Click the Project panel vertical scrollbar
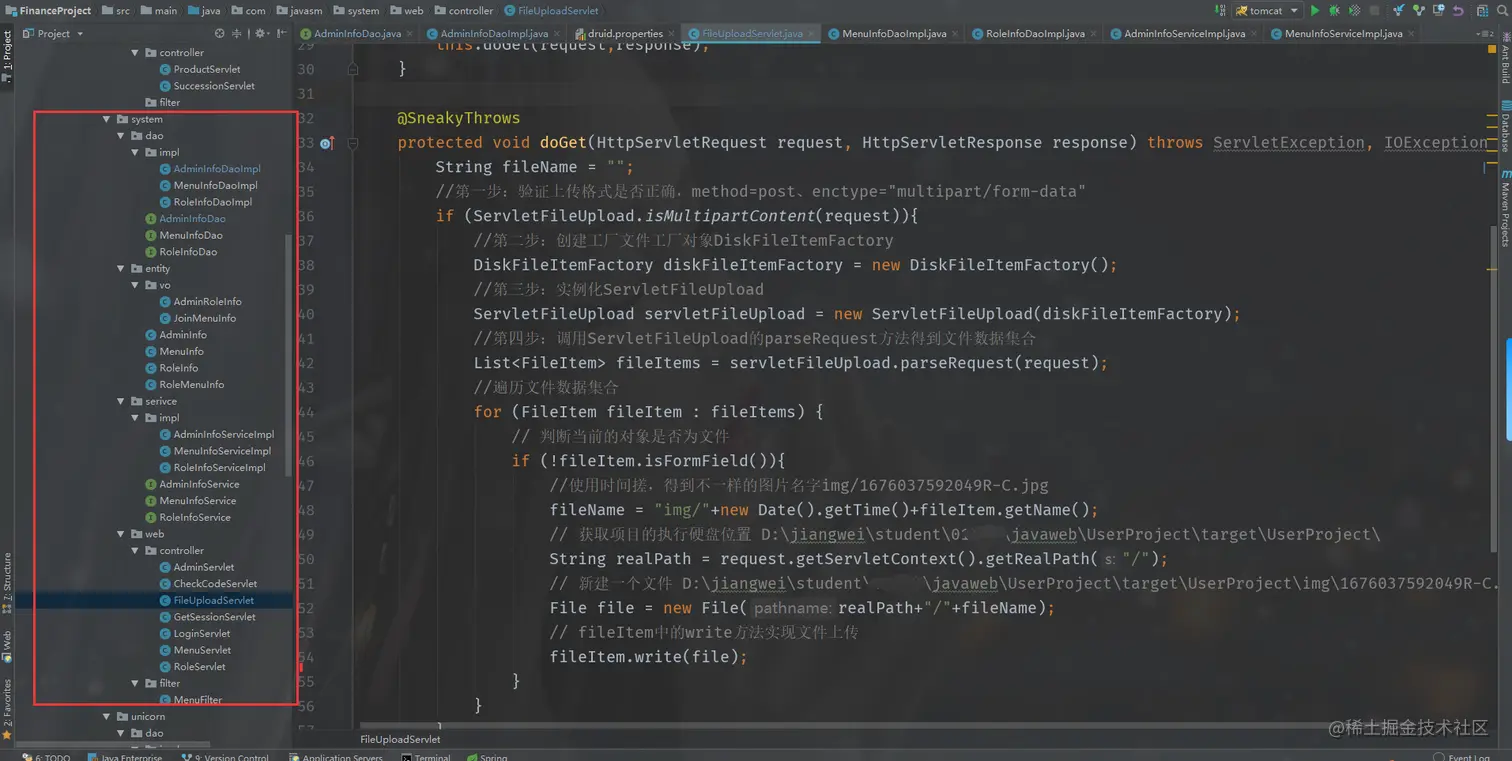This screenshot has height=761, width=1512. (289, 355)
